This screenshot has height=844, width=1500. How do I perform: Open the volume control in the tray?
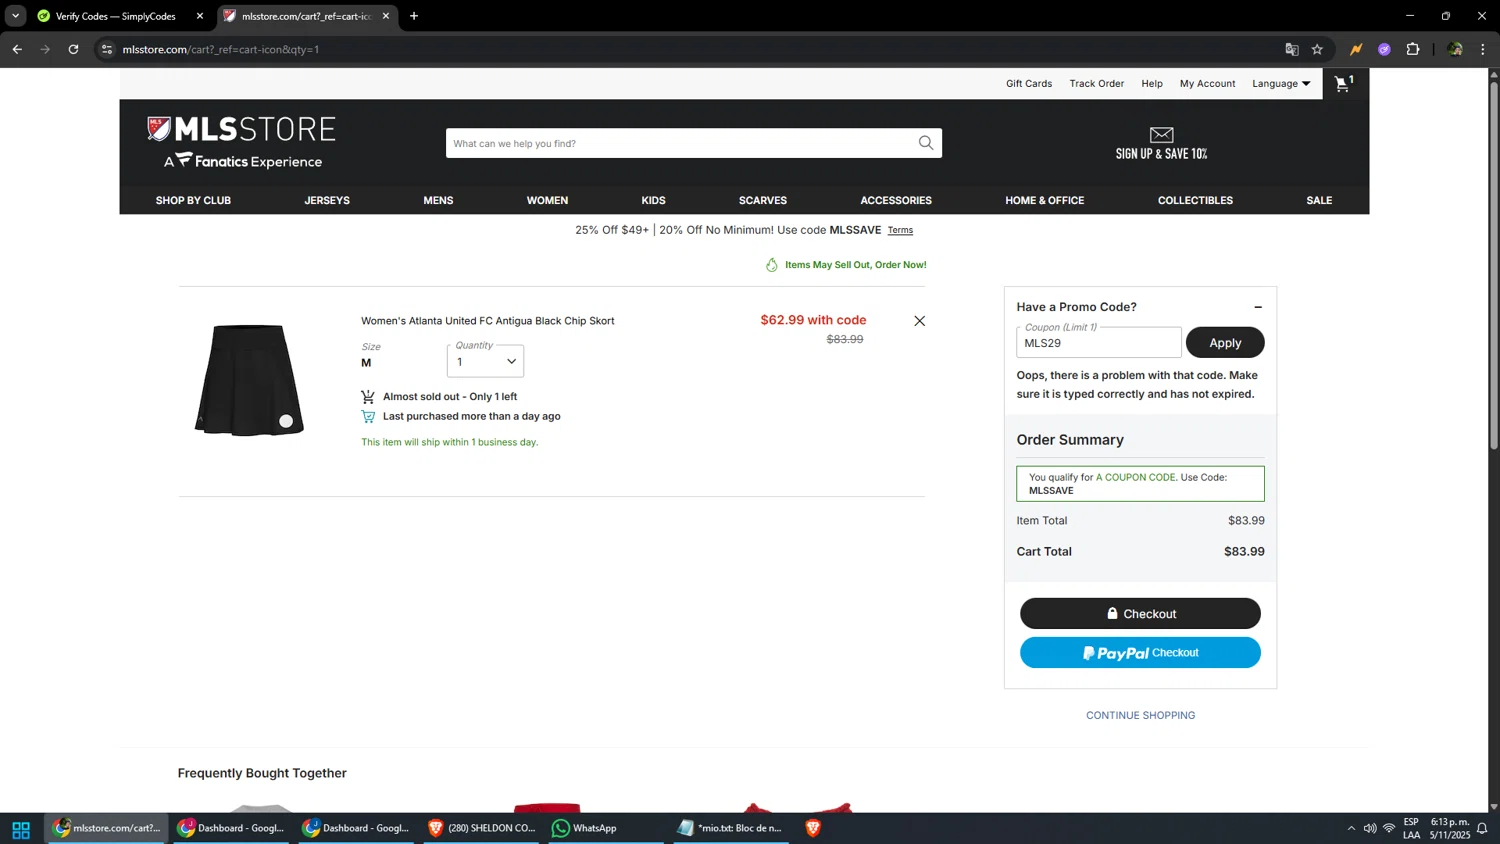[x=1370, y=828]
